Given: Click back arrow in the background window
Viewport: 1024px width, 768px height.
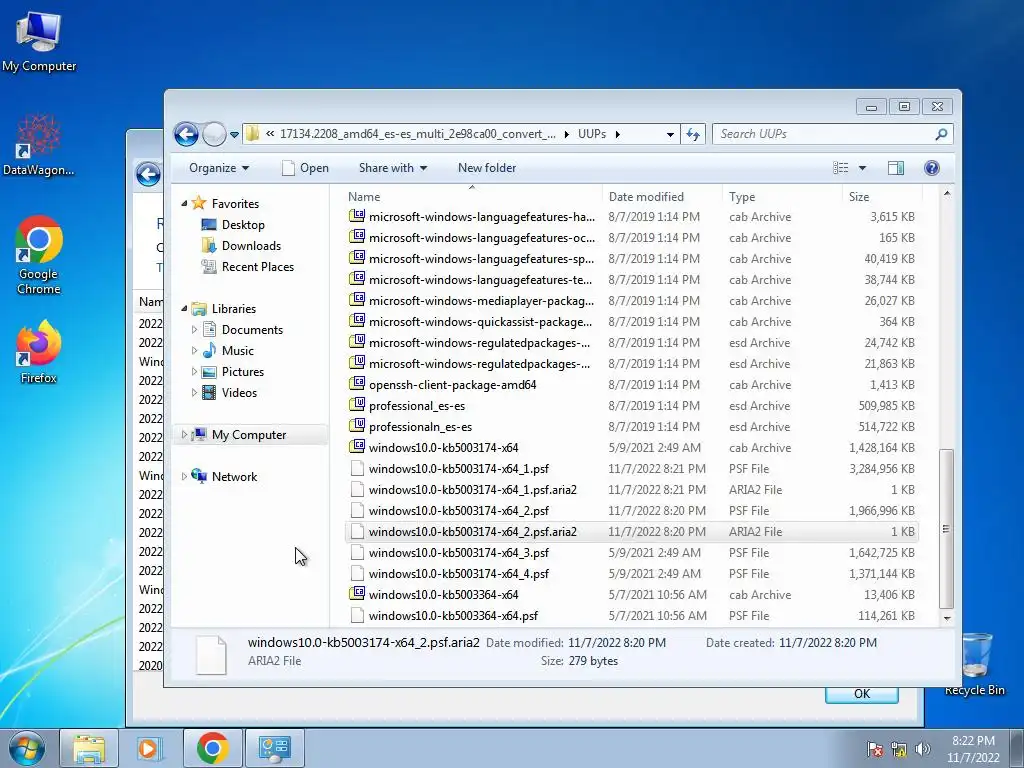Looking at the screenshot, I should [148, 174].
